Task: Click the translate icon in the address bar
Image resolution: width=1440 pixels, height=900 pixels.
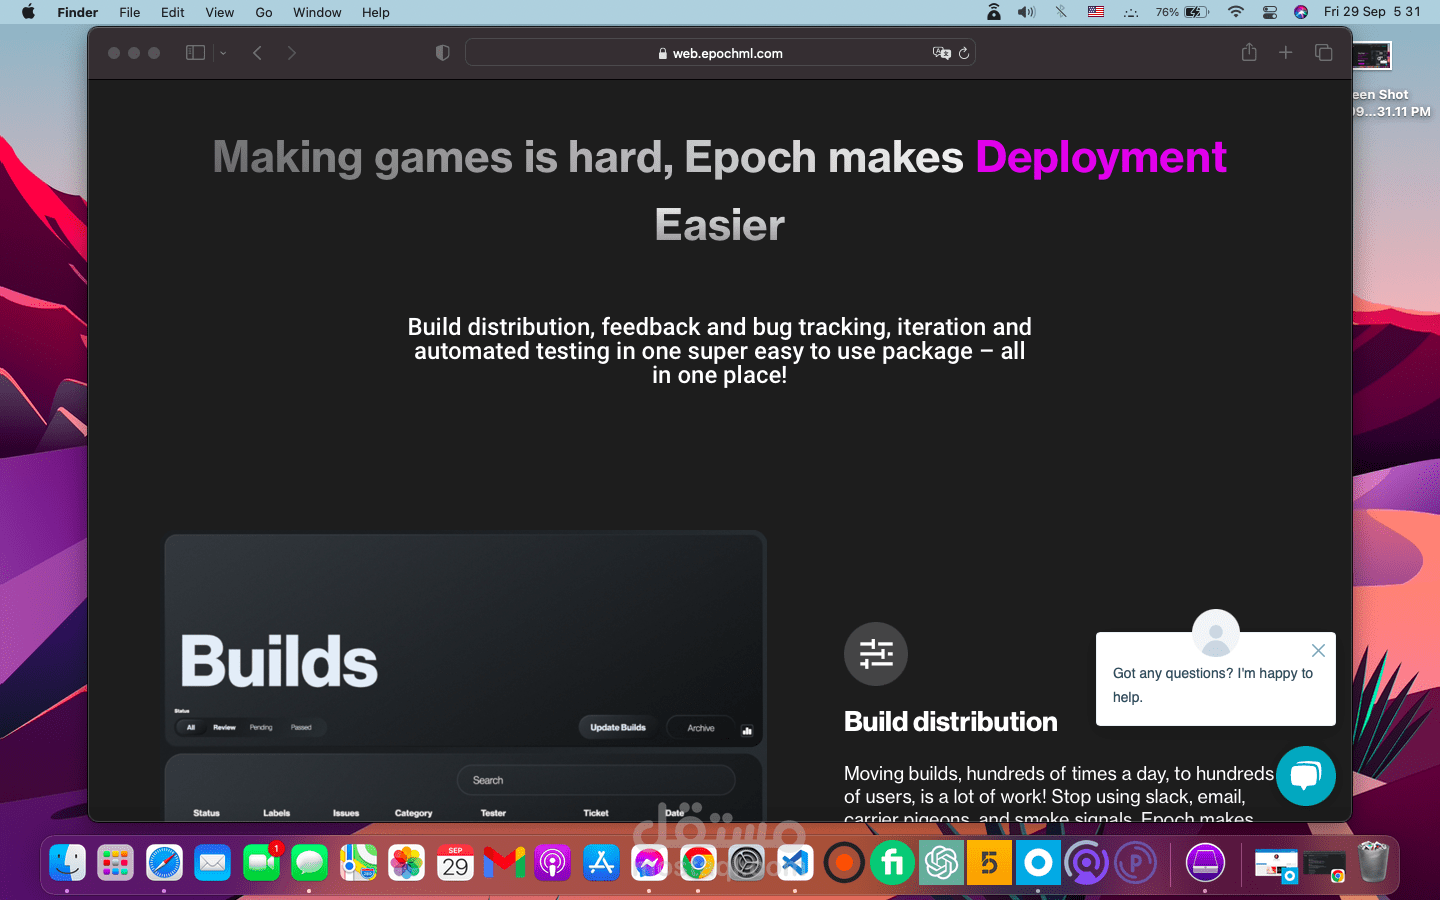Action: pos(941,53)
